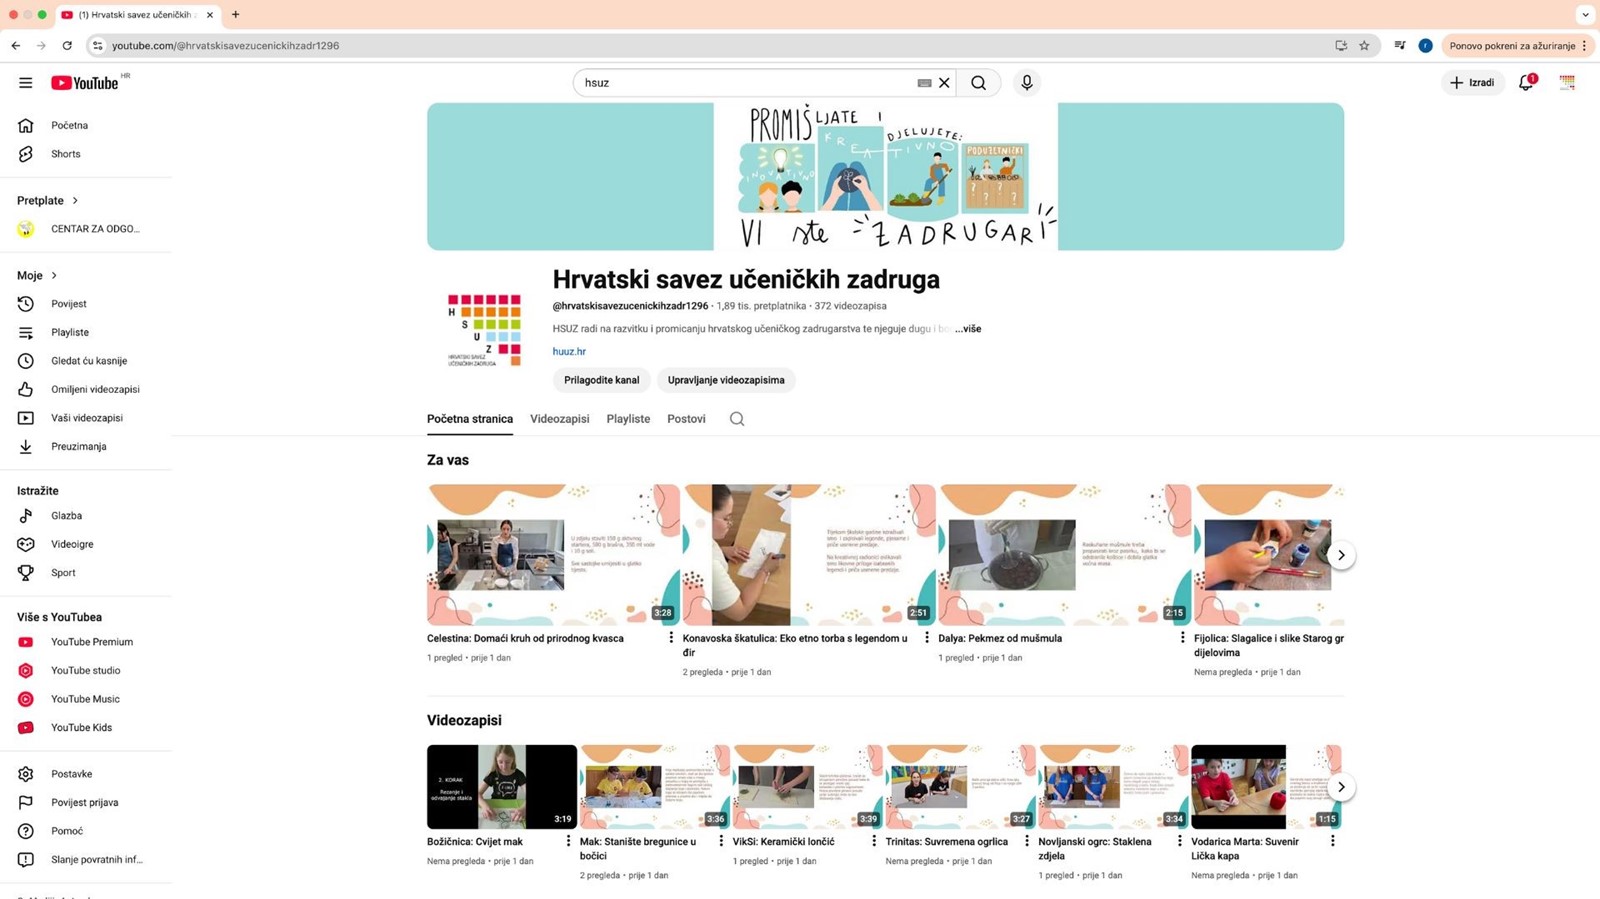The image size is (1600, 899).
Task: Click the voice search microphone icon
Action: pos(1026,83)
